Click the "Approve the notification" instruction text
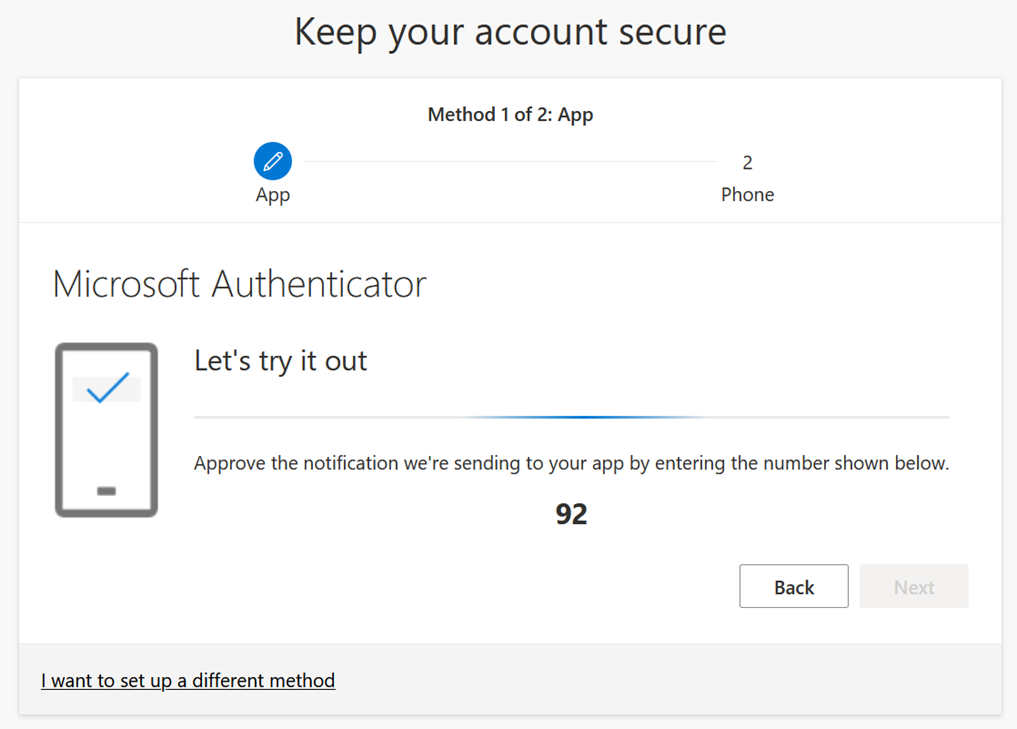 click(570, 463)
